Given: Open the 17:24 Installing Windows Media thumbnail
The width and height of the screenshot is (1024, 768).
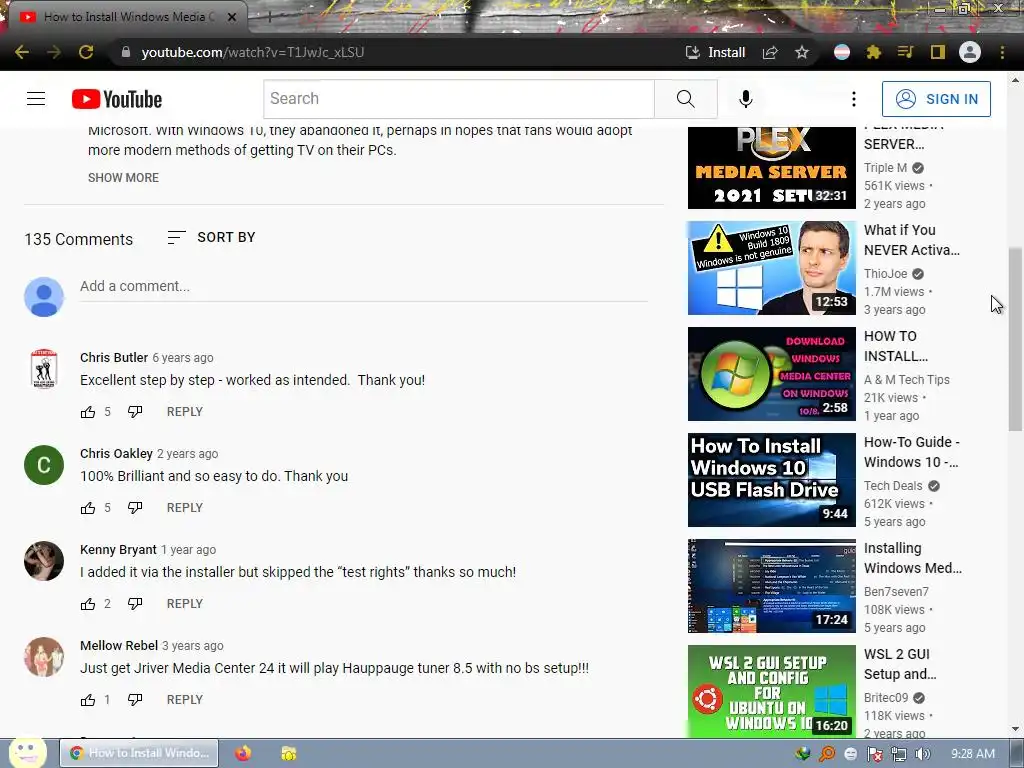Looking at the screenshot, I should click(x=771, y=586).
